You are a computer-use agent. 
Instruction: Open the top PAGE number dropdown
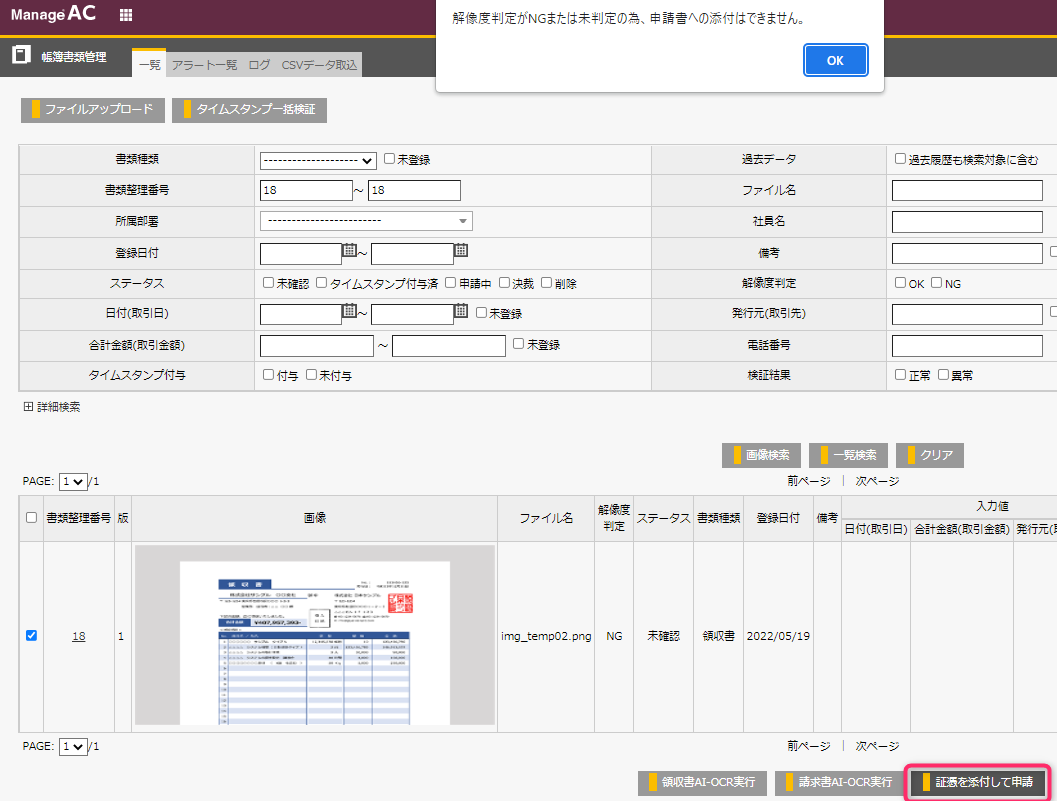73,481
